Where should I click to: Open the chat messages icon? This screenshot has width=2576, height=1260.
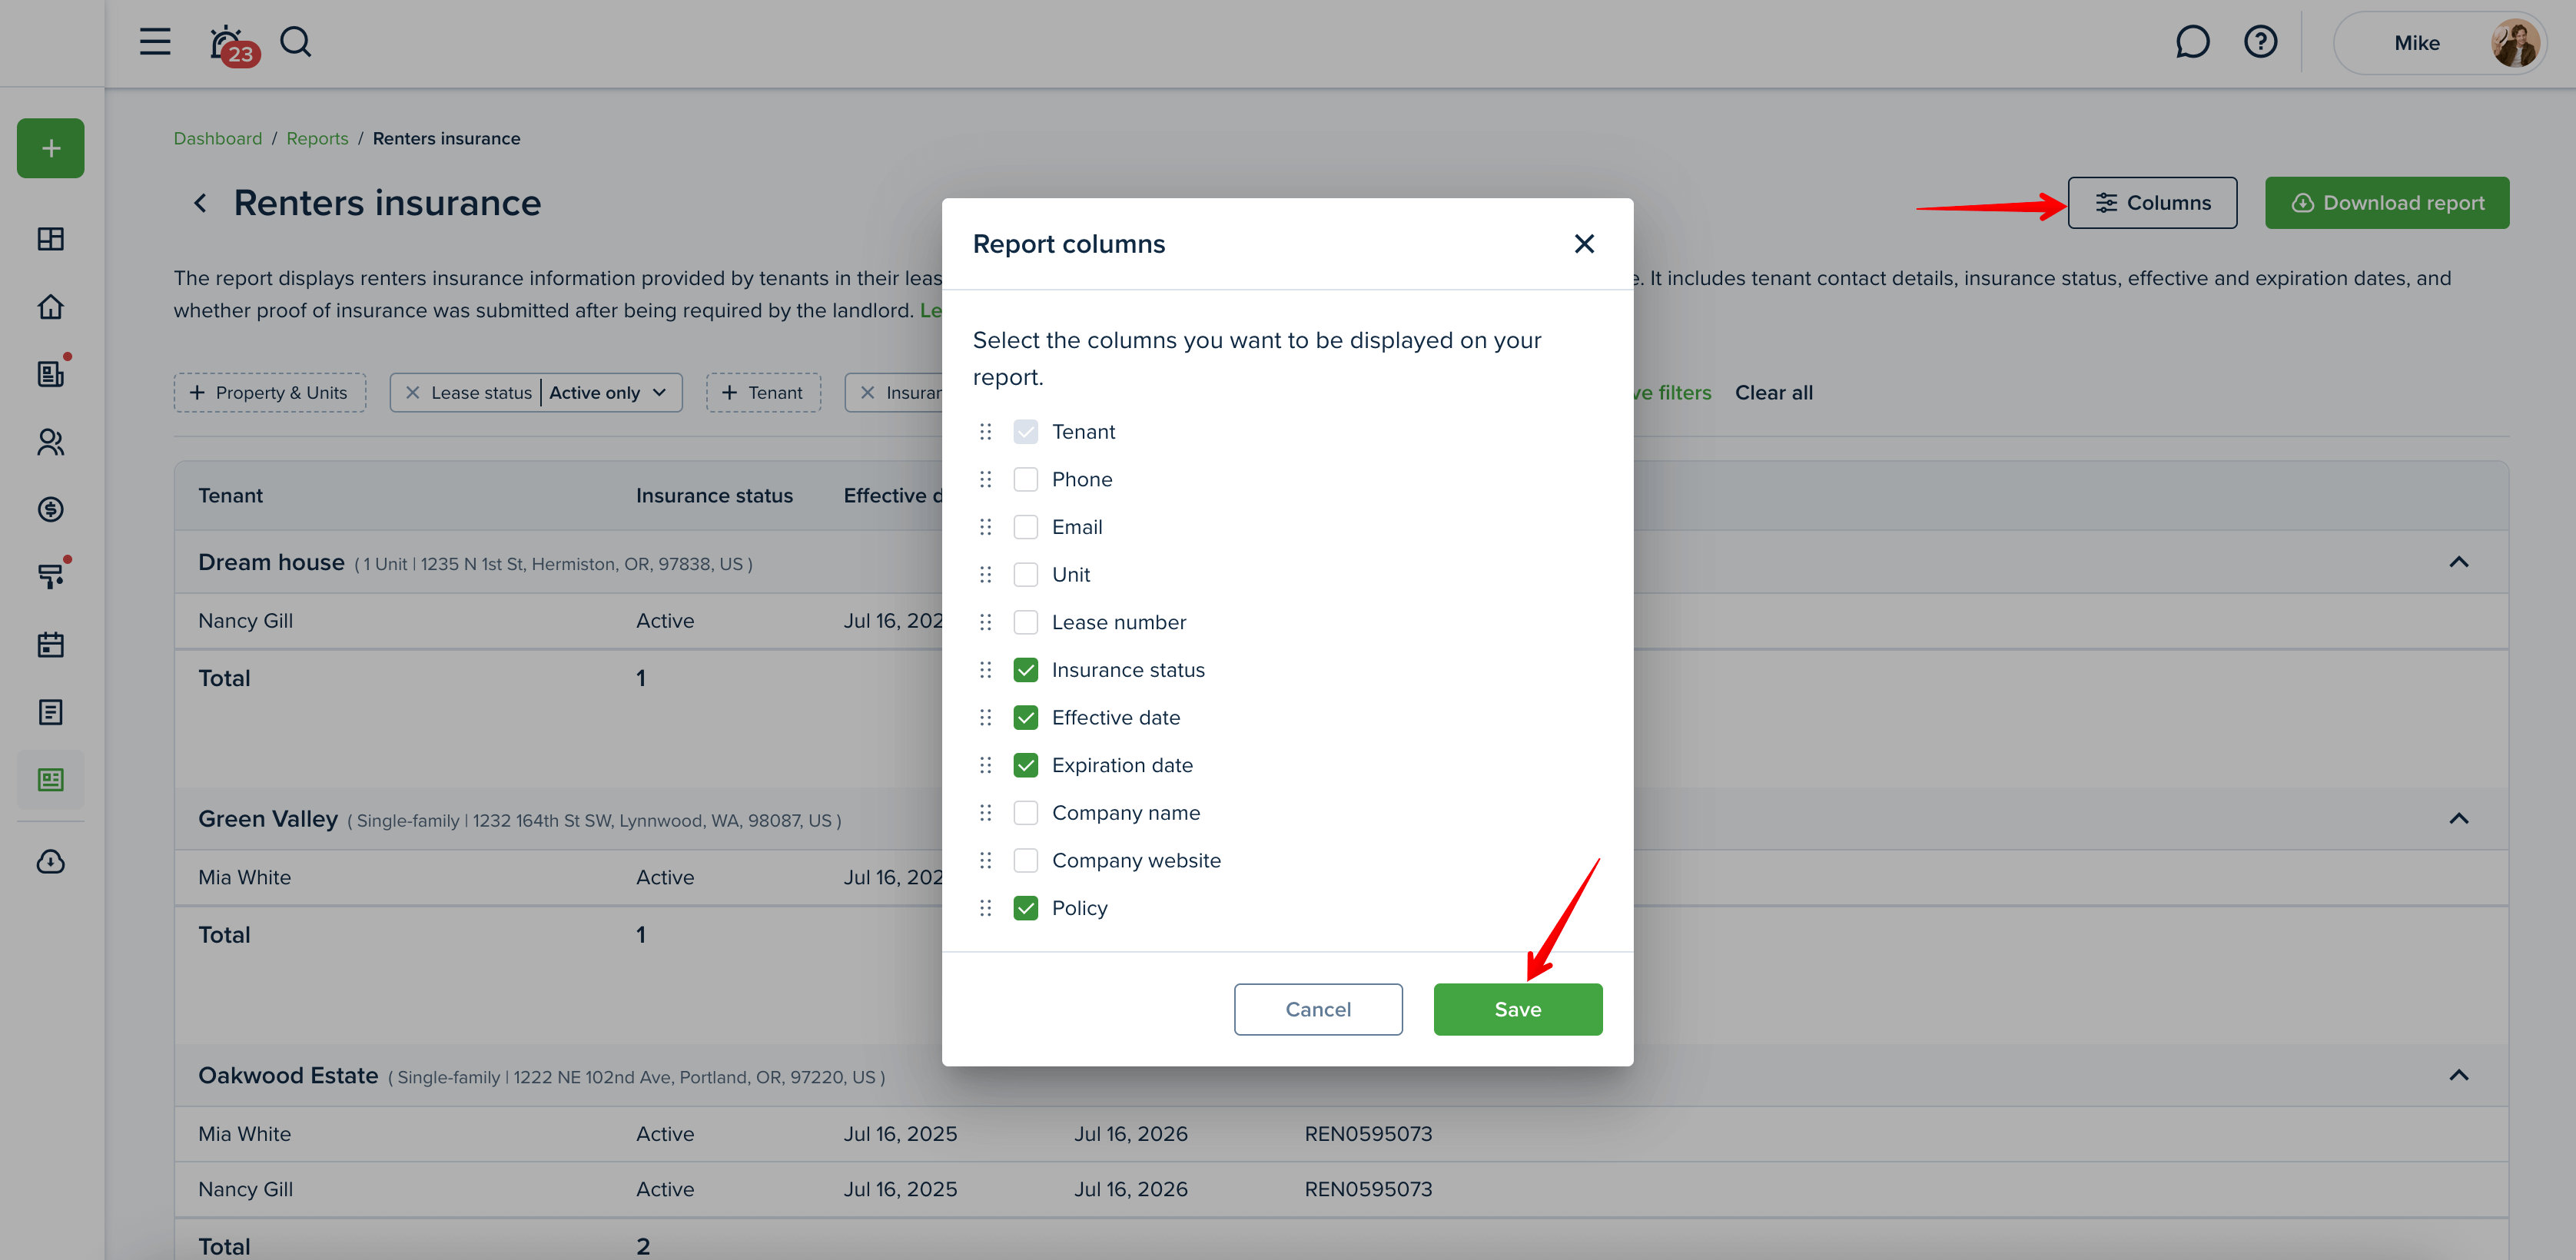[2192, 42]
